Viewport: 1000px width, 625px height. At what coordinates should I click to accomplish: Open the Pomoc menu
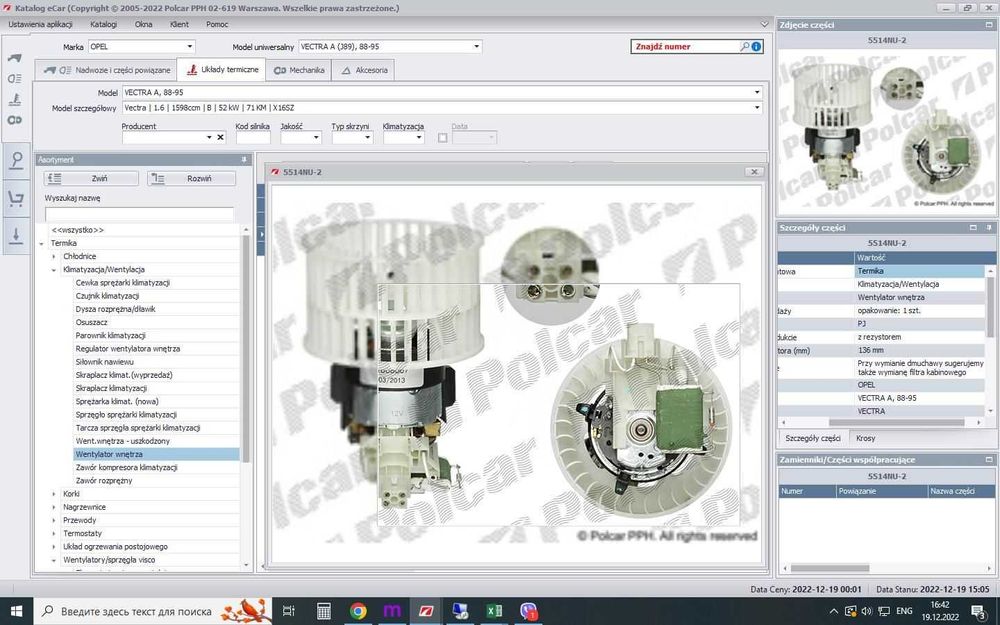pos(217,24)
